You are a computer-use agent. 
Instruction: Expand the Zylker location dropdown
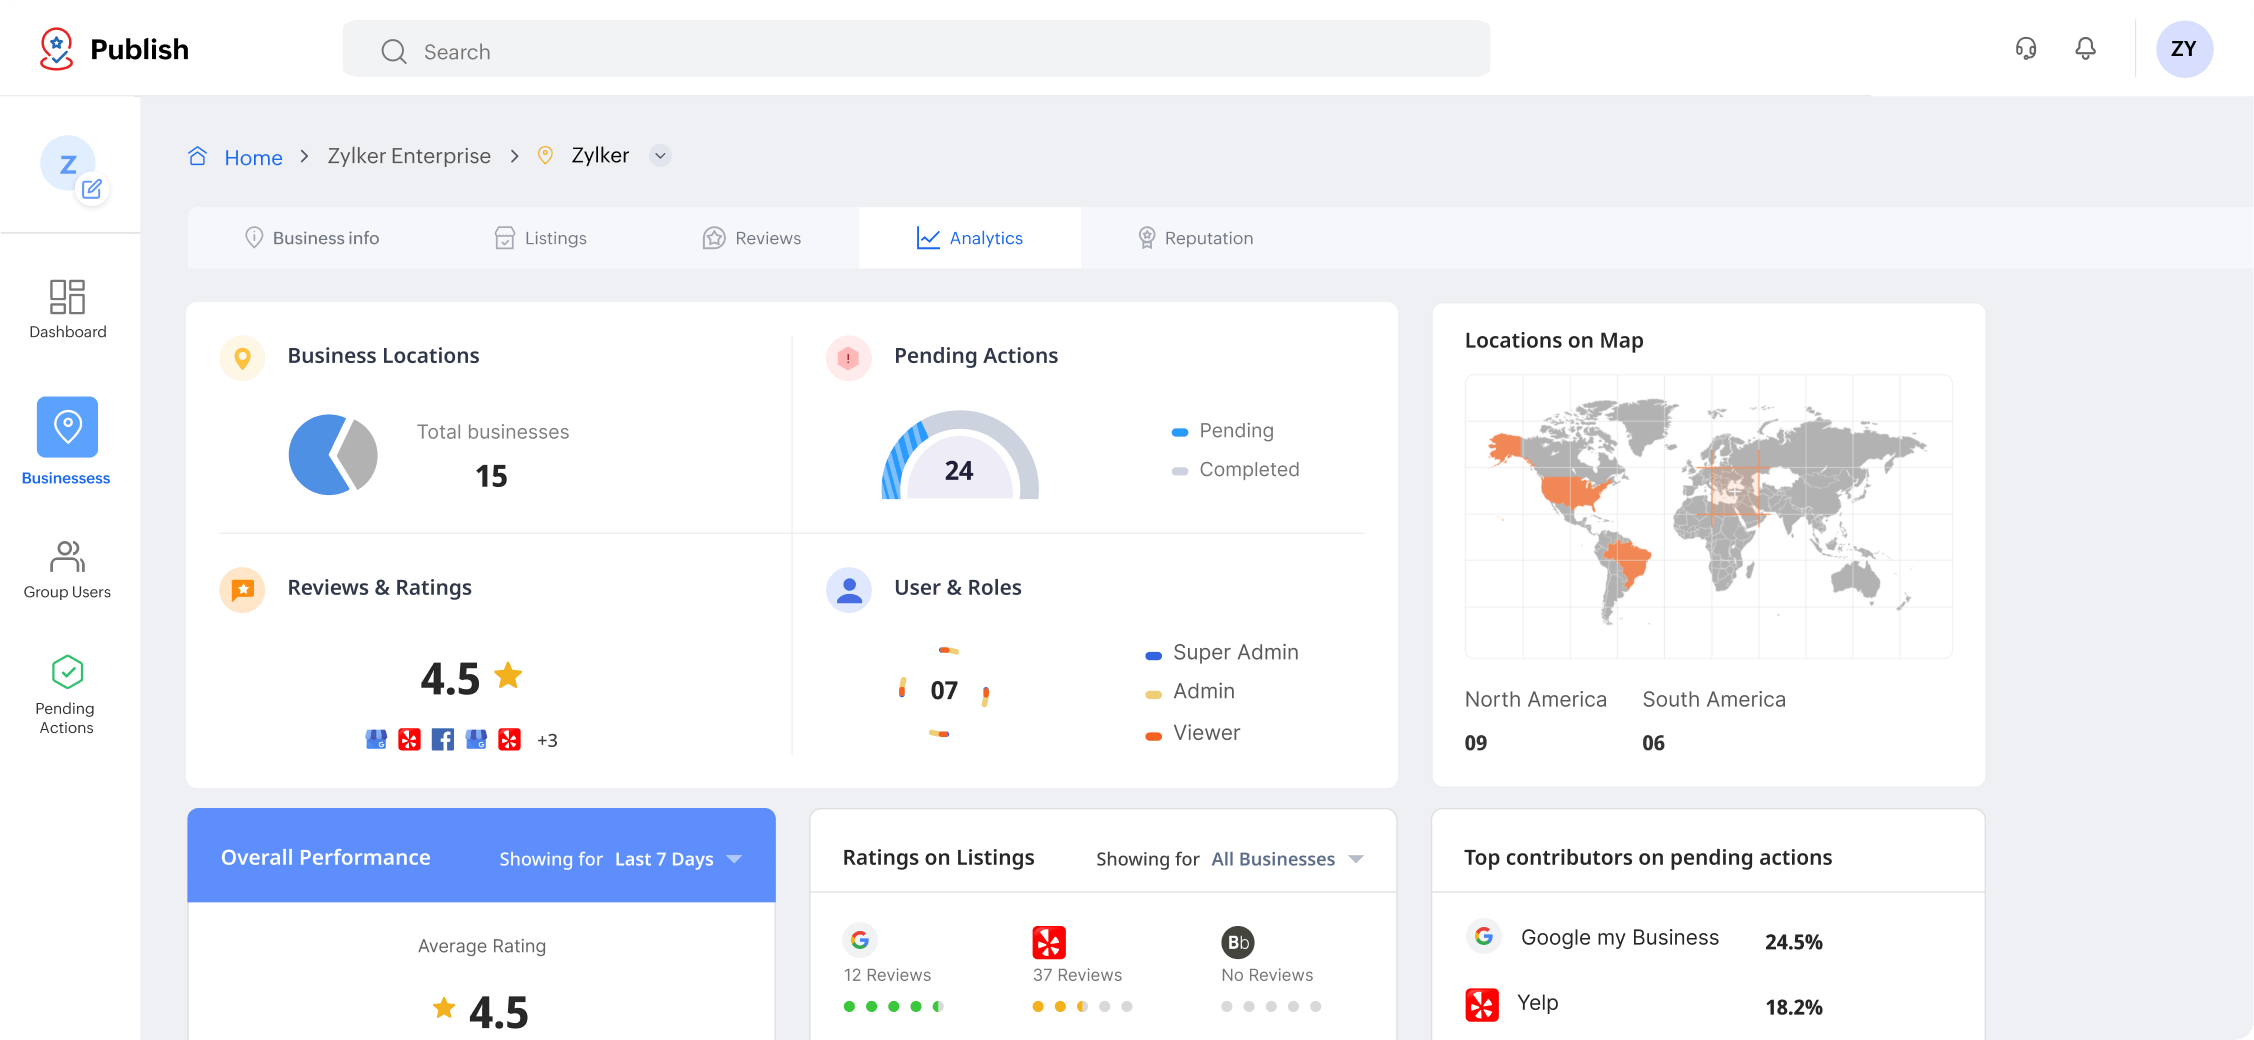(x=659, y=156)
